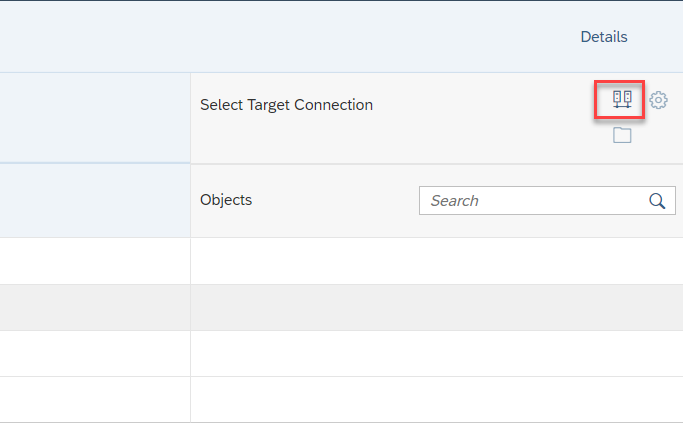Select the gray shaded row in objects list
The width and height of the screenshot is (683, 427).
pos(437,308)
